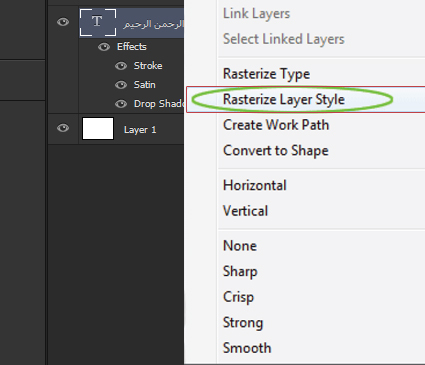Viewport: 425px width, 365px height.
Task: Hide the Drop Shadow effect eye icon
Action: click(x=121, y=104)
